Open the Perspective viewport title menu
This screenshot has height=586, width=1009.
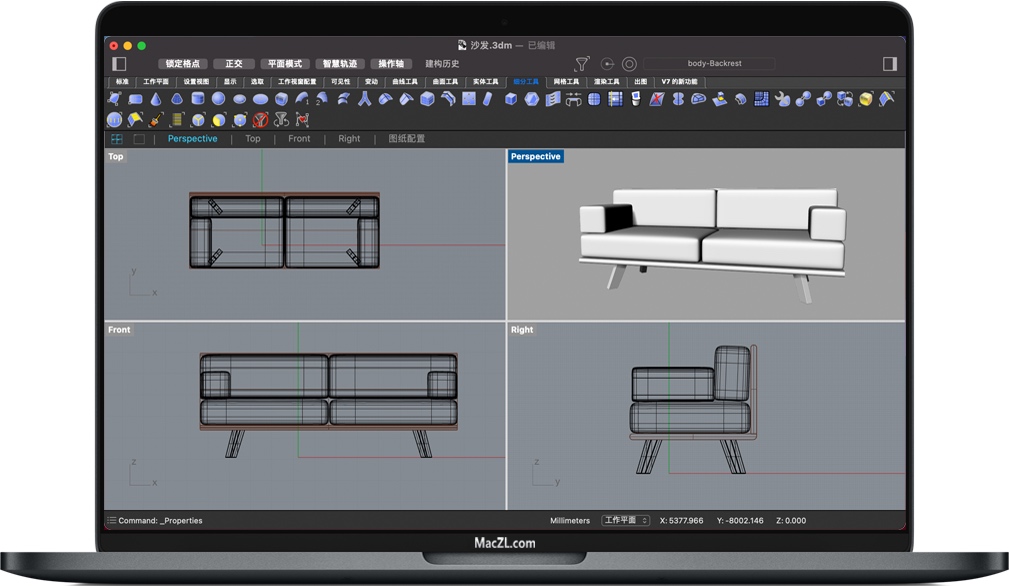tap(536, 157)
